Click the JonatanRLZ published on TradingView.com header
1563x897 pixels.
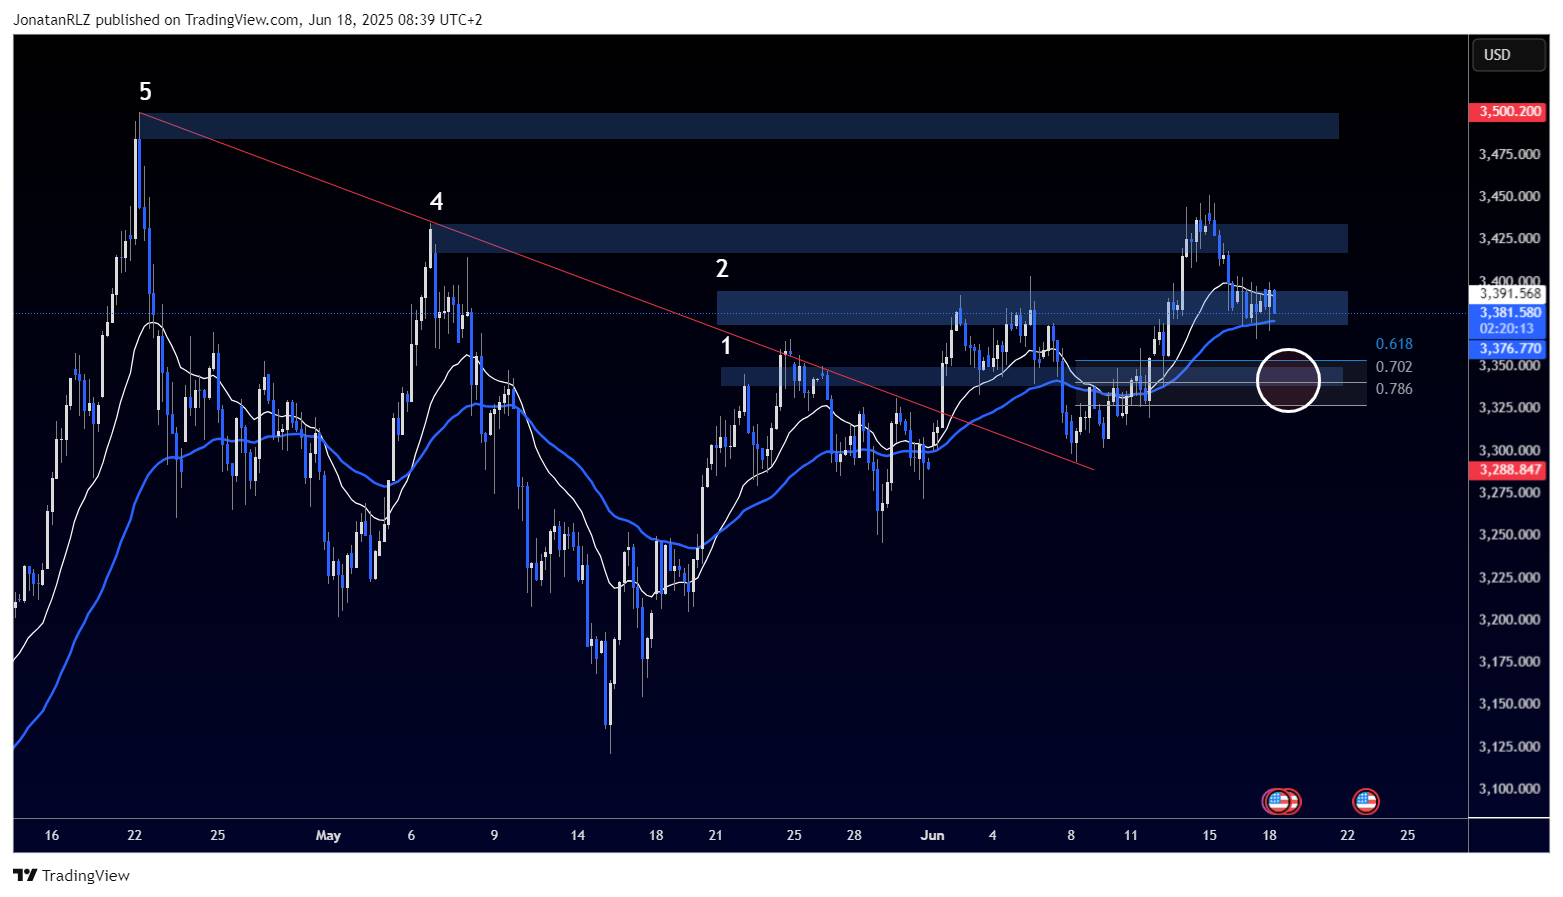coord(248,19)
